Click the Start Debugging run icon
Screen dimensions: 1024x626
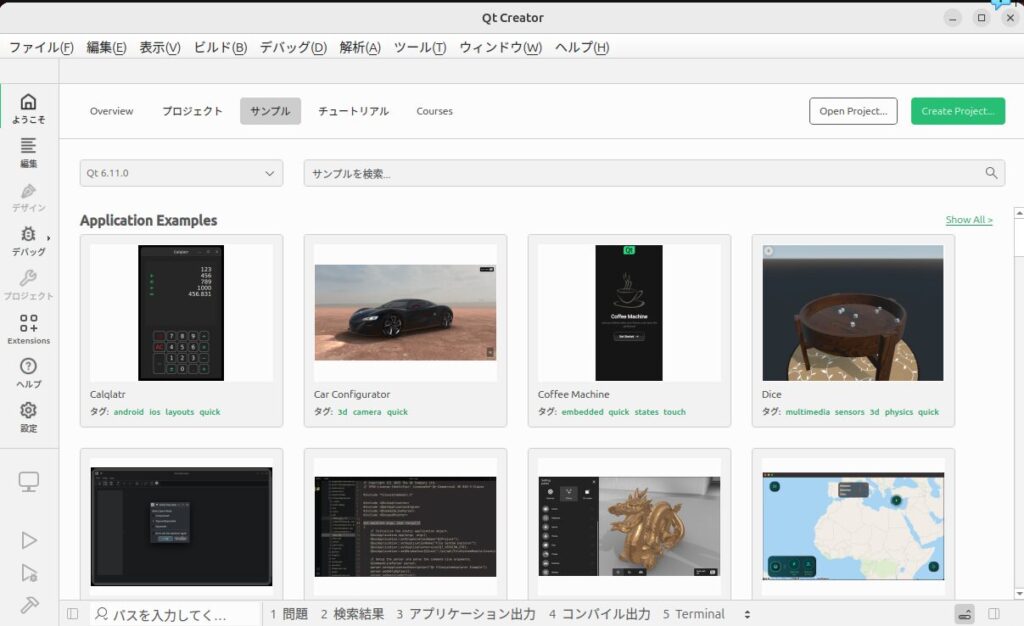[x=29, y=573]
